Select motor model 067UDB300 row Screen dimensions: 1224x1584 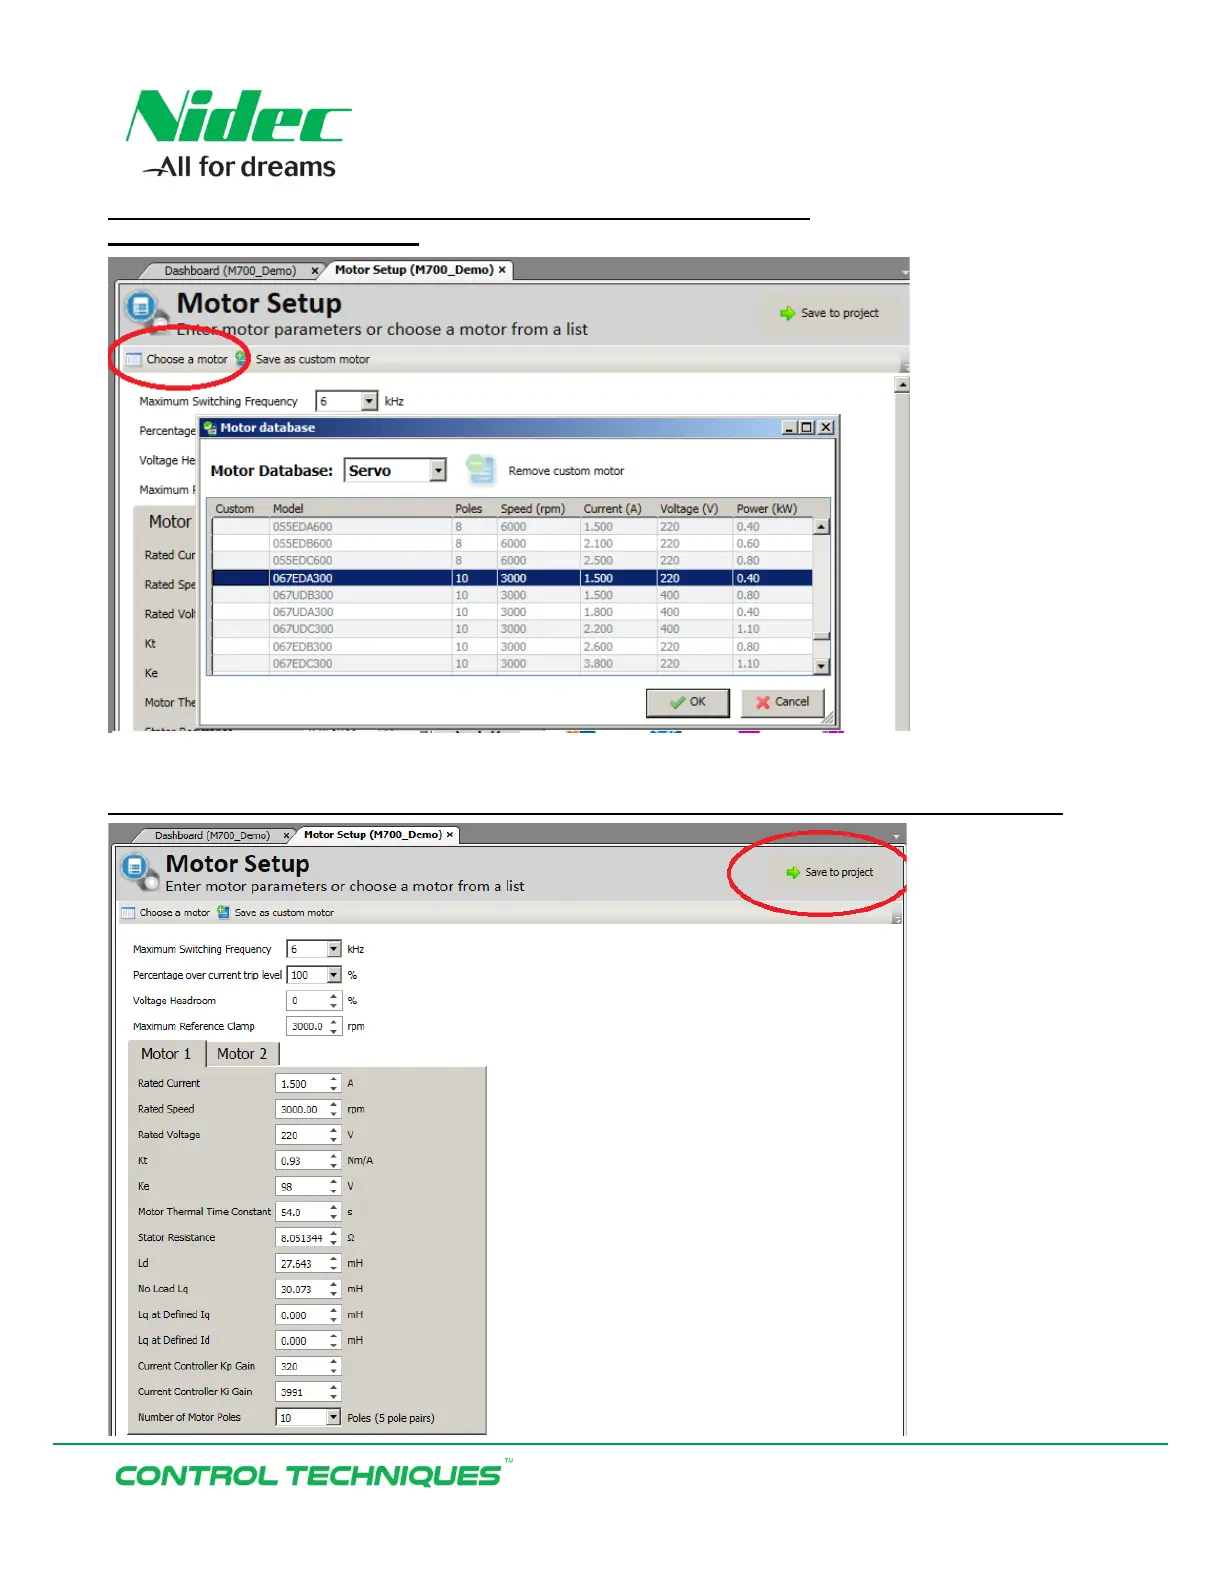pos(512,595)
